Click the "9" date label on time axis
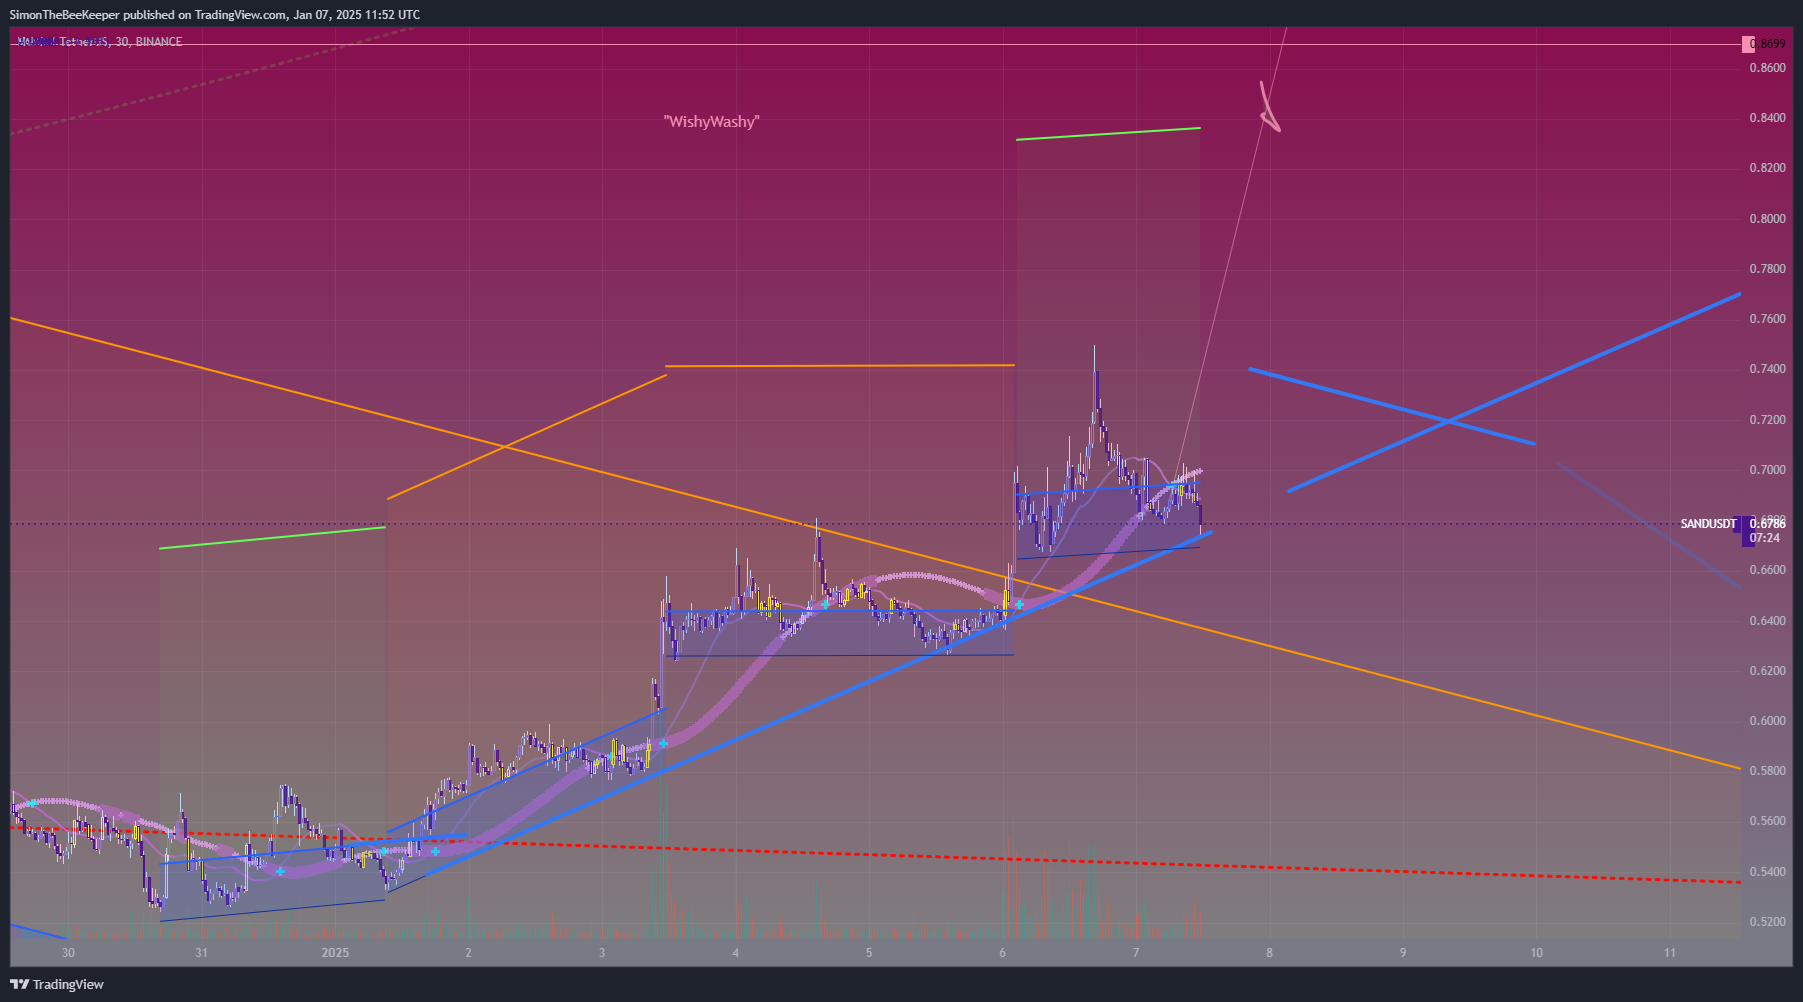The width and height of the screenshot is (1803, 1002). 1403,953
